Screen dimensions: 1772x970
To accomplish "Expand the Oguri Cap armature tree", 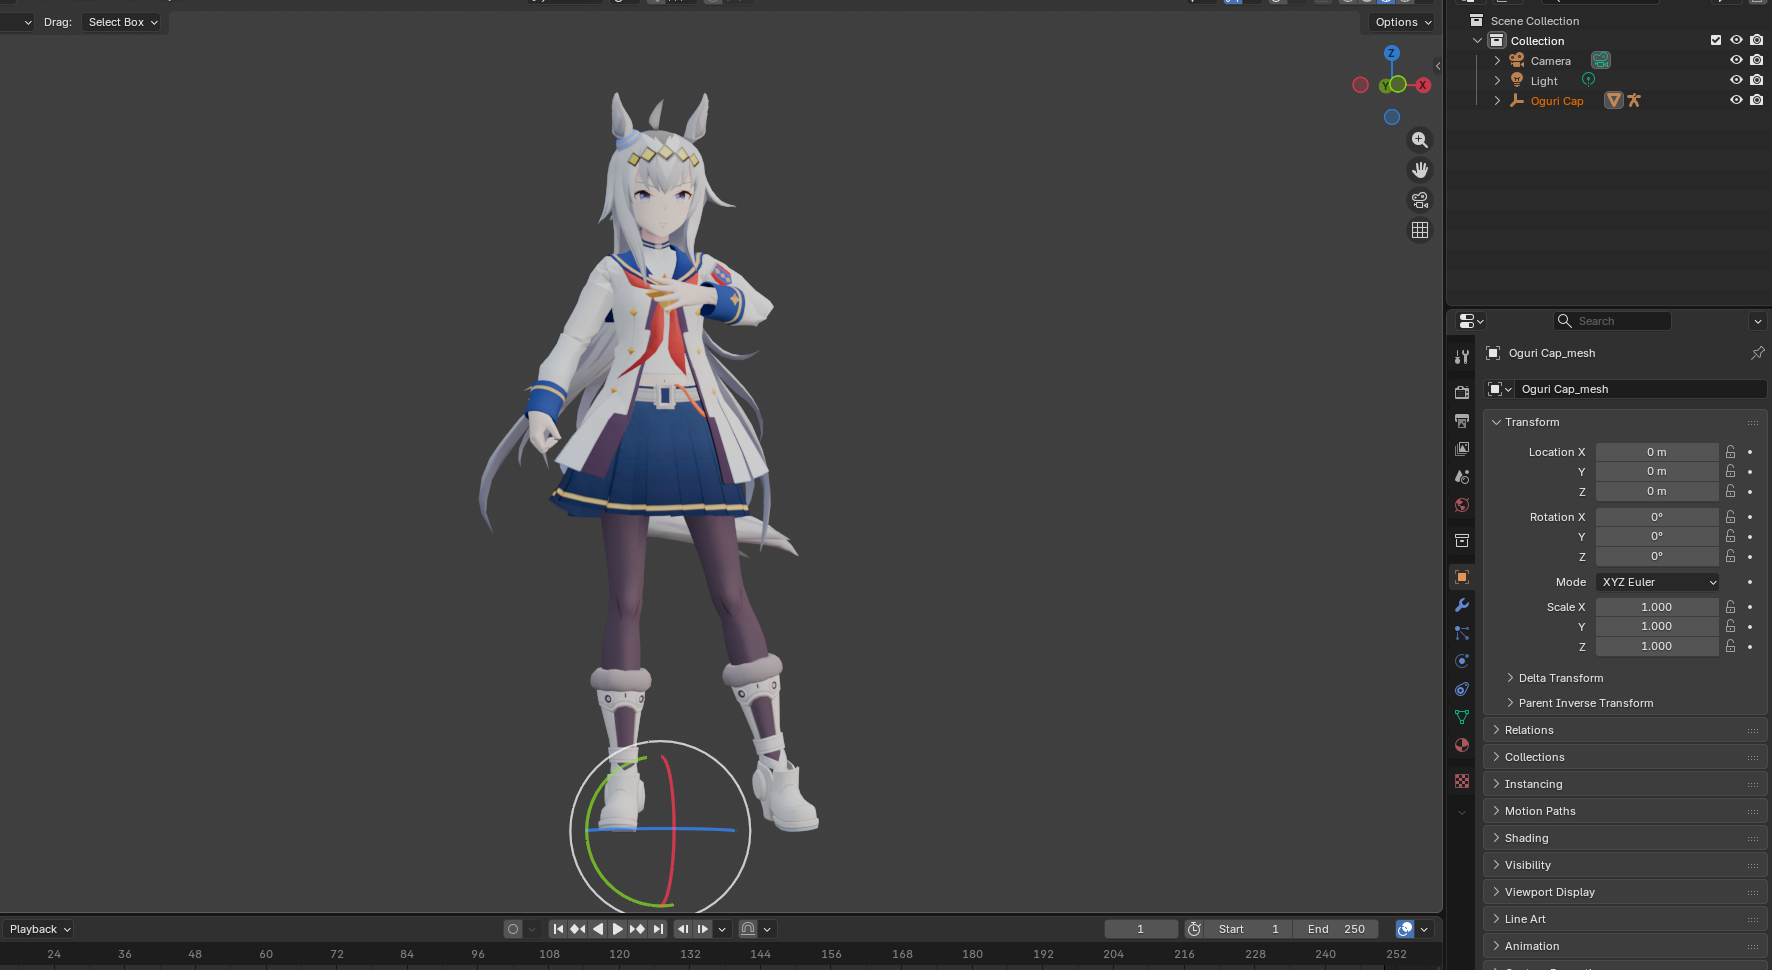I will pyautogui.click(x=1497, y=101).
